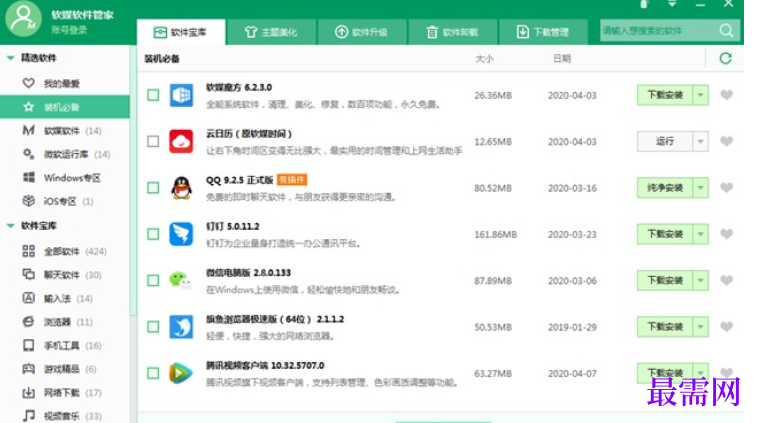Check the QQ 9.2.5 checkbox
Screen dimensions: 759x423
(x=153, y=188)
